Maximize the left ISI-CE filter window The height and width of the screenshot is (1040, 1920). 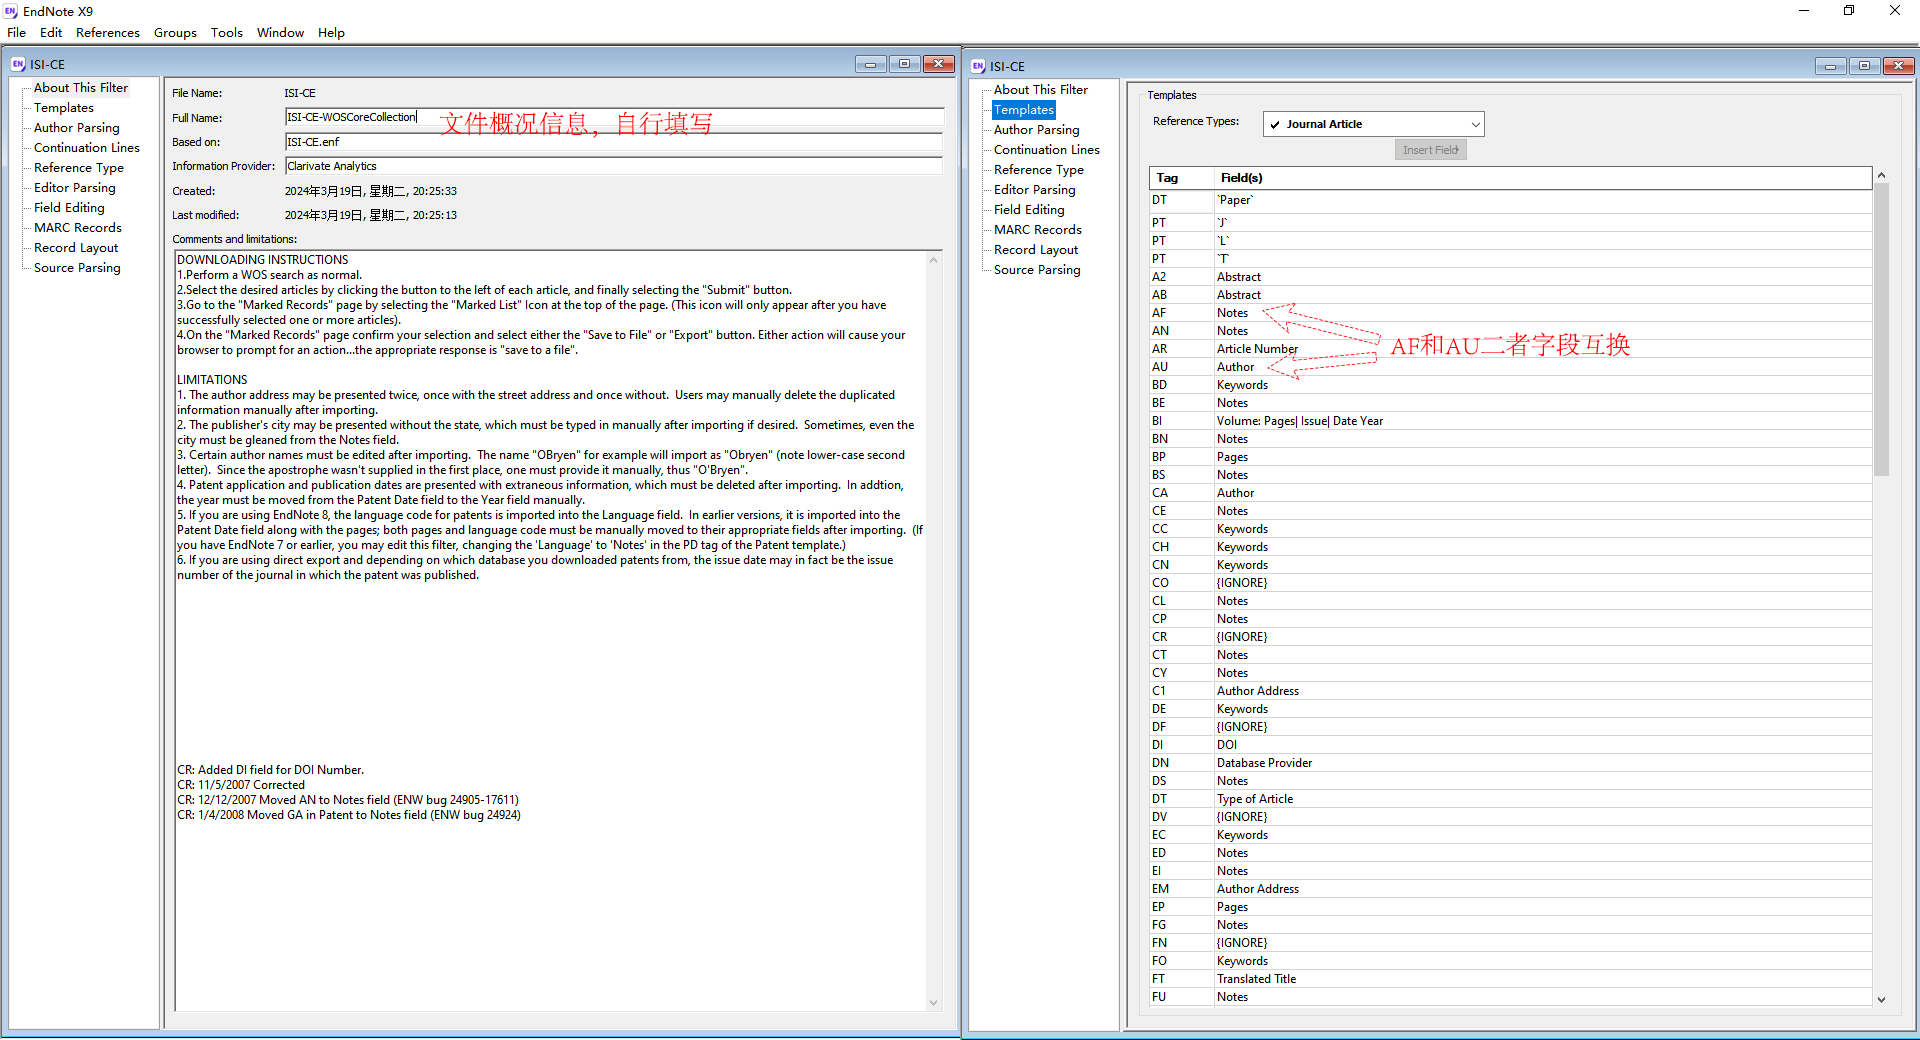904,64
